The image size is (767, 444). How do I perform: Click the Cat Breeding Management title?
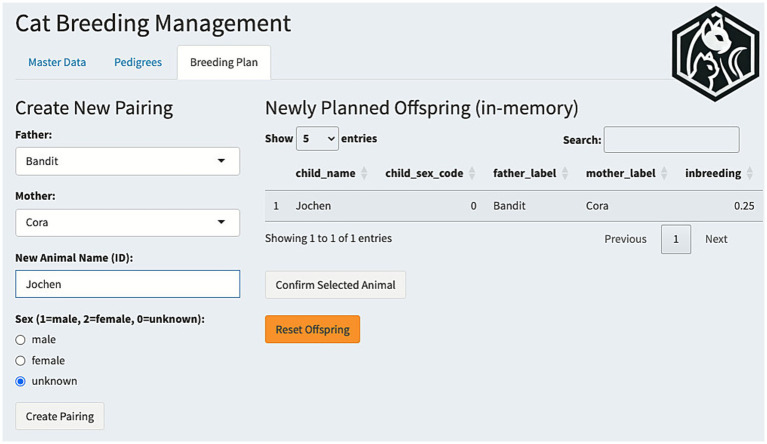[x=153, y=23]
